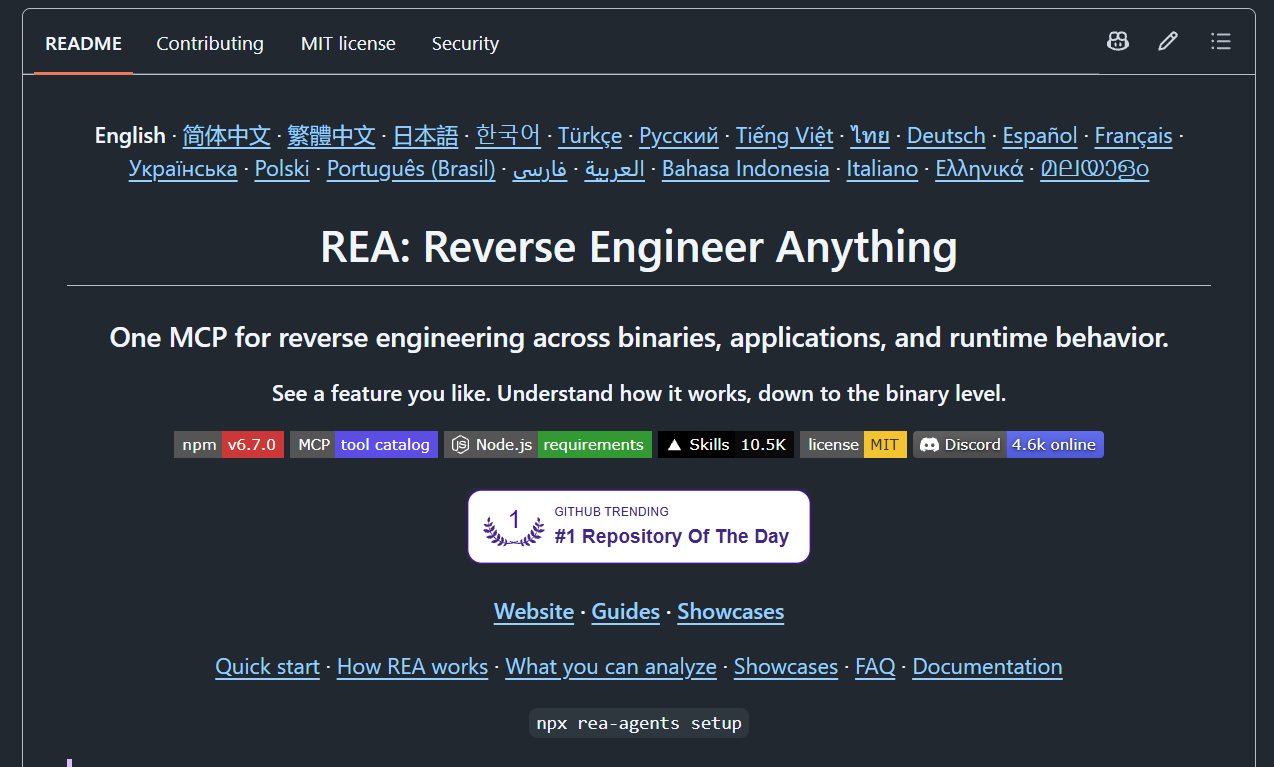Screen dimensions: 1274x767
Task: Open the Website link
Action: (534, 612)
